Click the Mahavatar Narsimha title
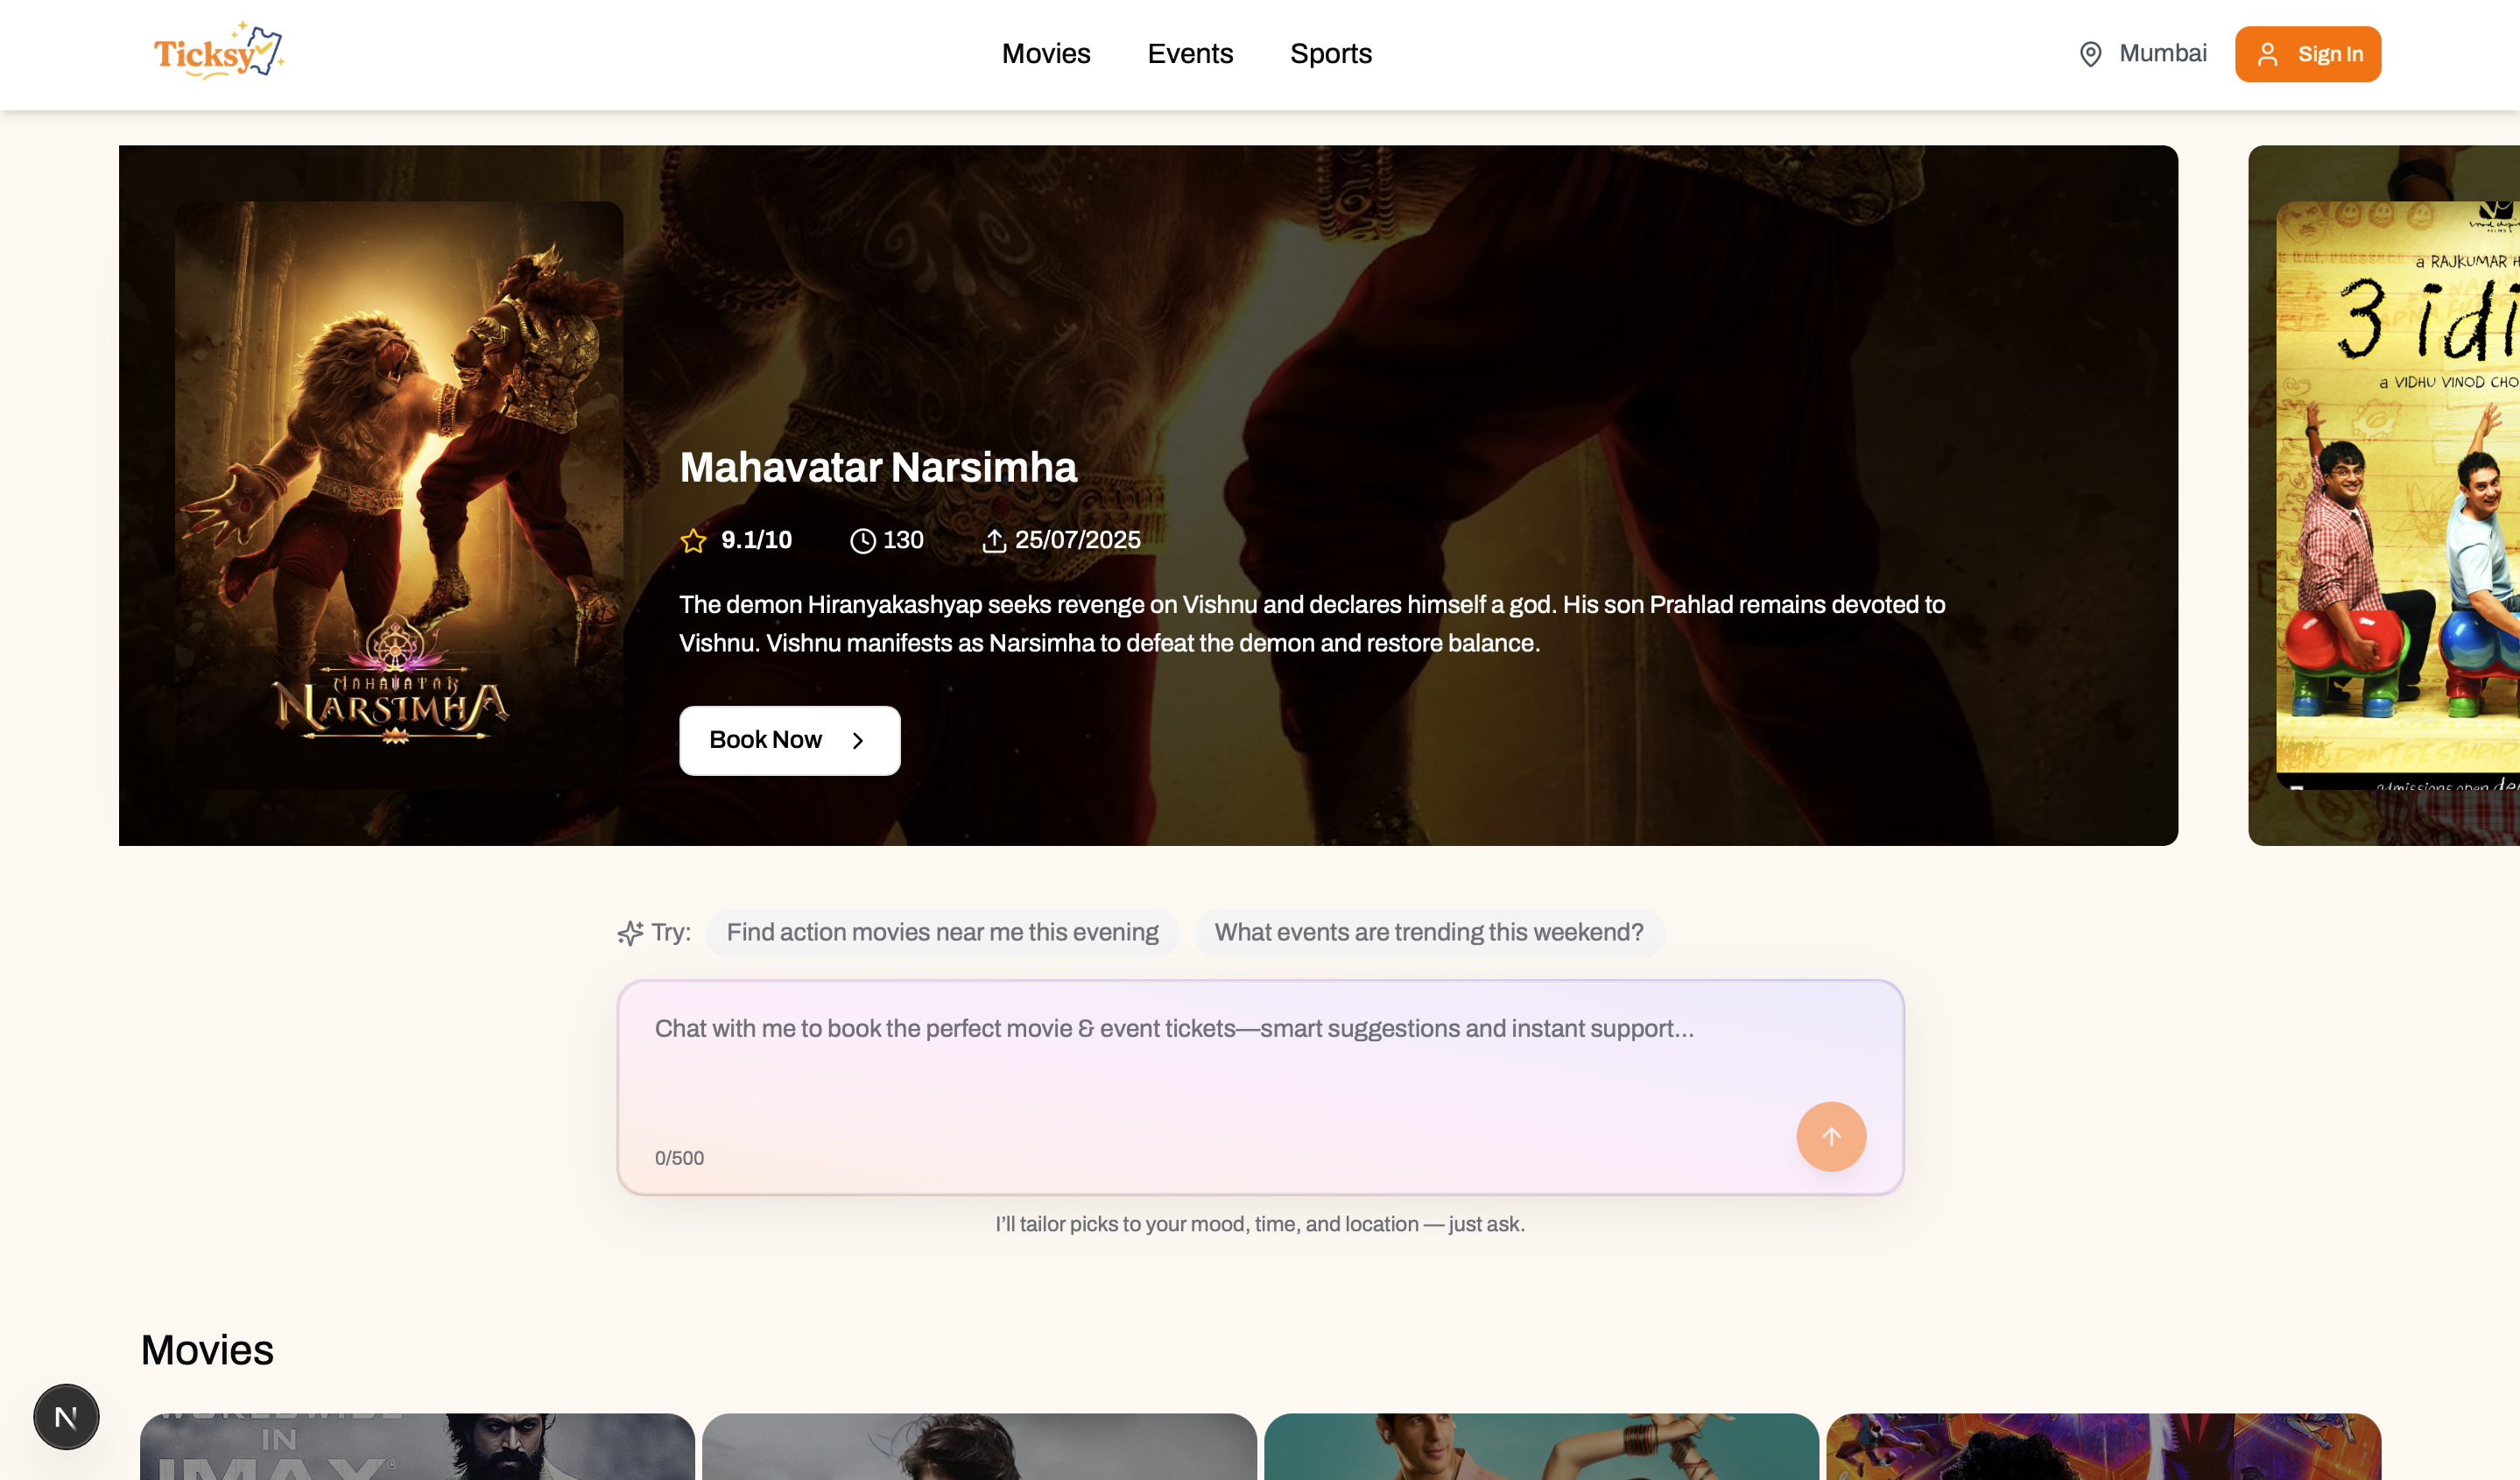The width and height of the screenshot is (2520, 1480). [x=878, y=467]
